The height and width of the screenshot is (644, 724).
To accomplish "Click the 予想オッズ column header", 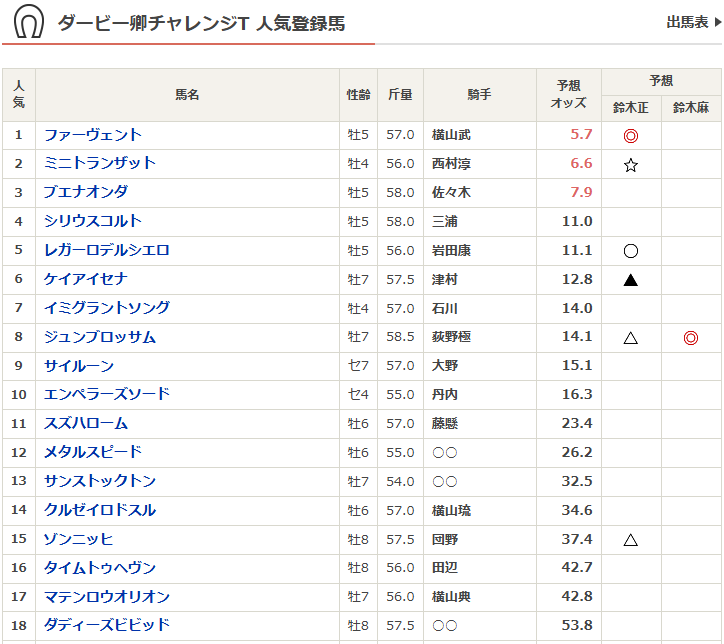I will point(569,95).
